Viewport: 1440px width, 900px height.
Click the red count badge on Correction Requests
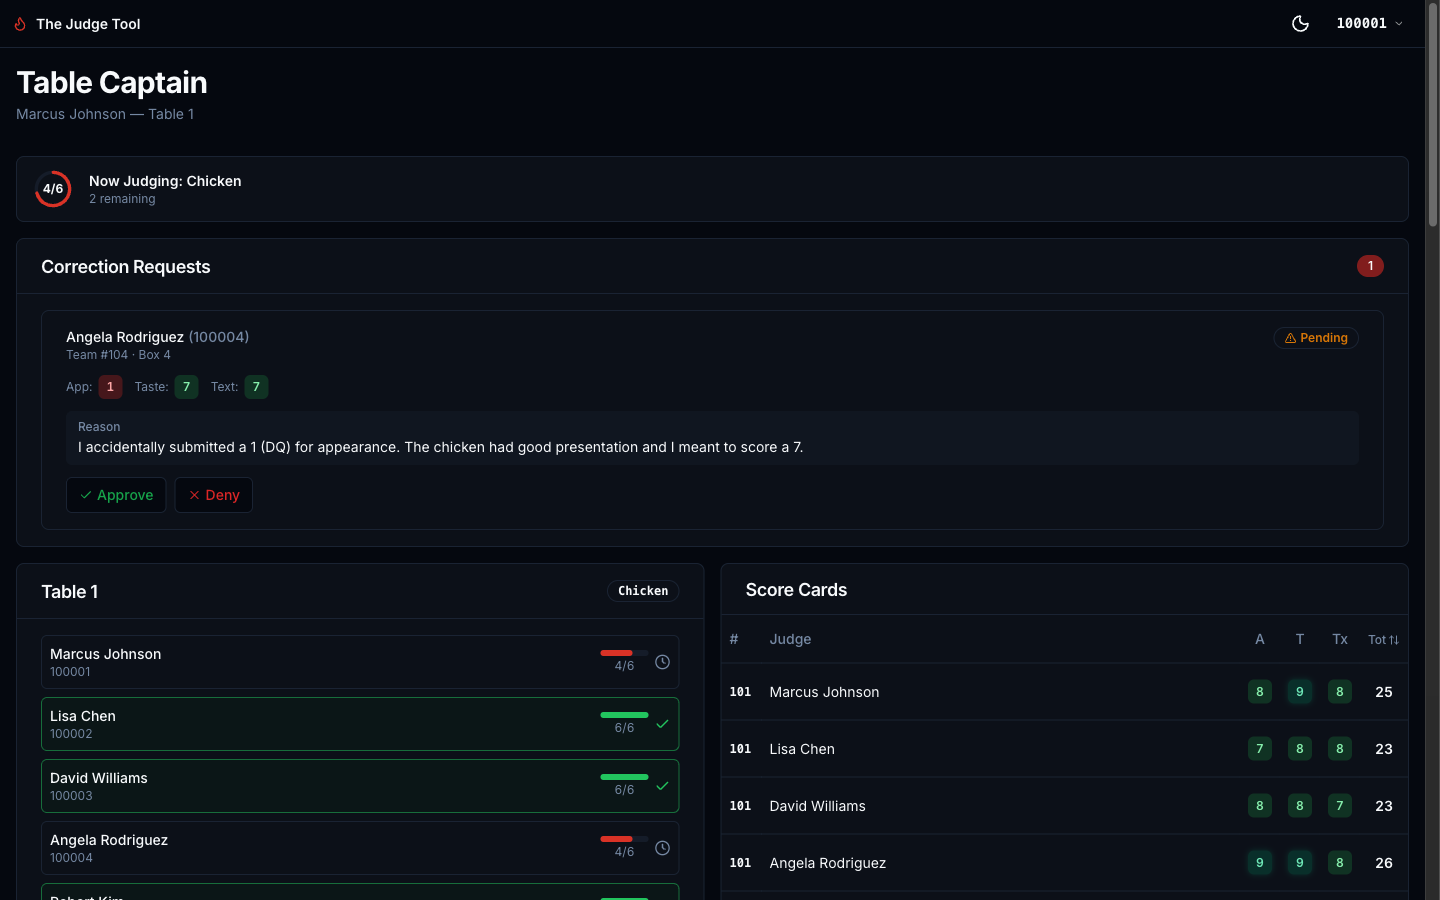click(x=1370, y=266)
